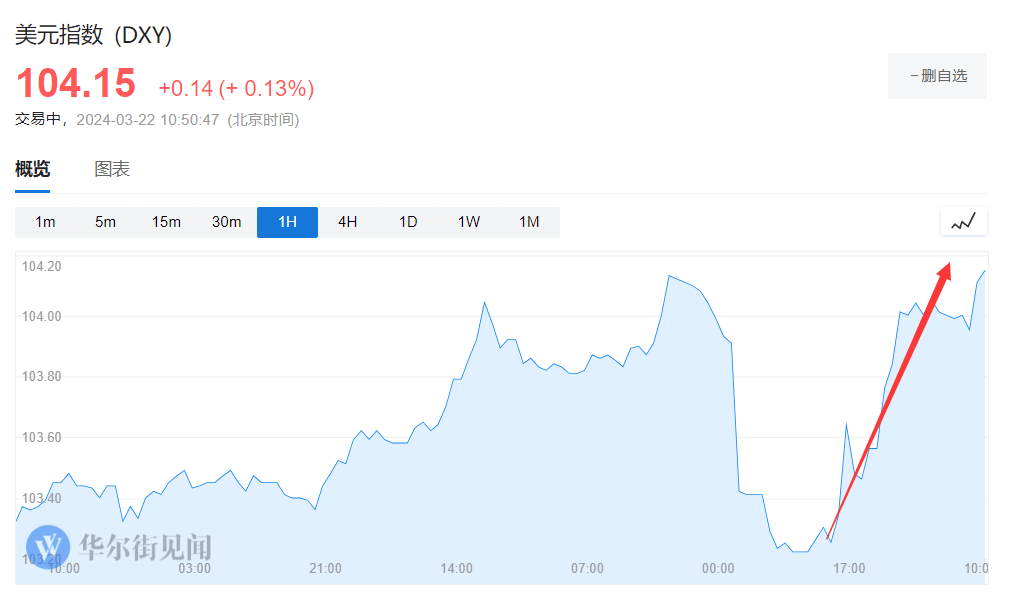Click the 104.15 current price
Screen dimensions: 1009x598
click(75, 83)
